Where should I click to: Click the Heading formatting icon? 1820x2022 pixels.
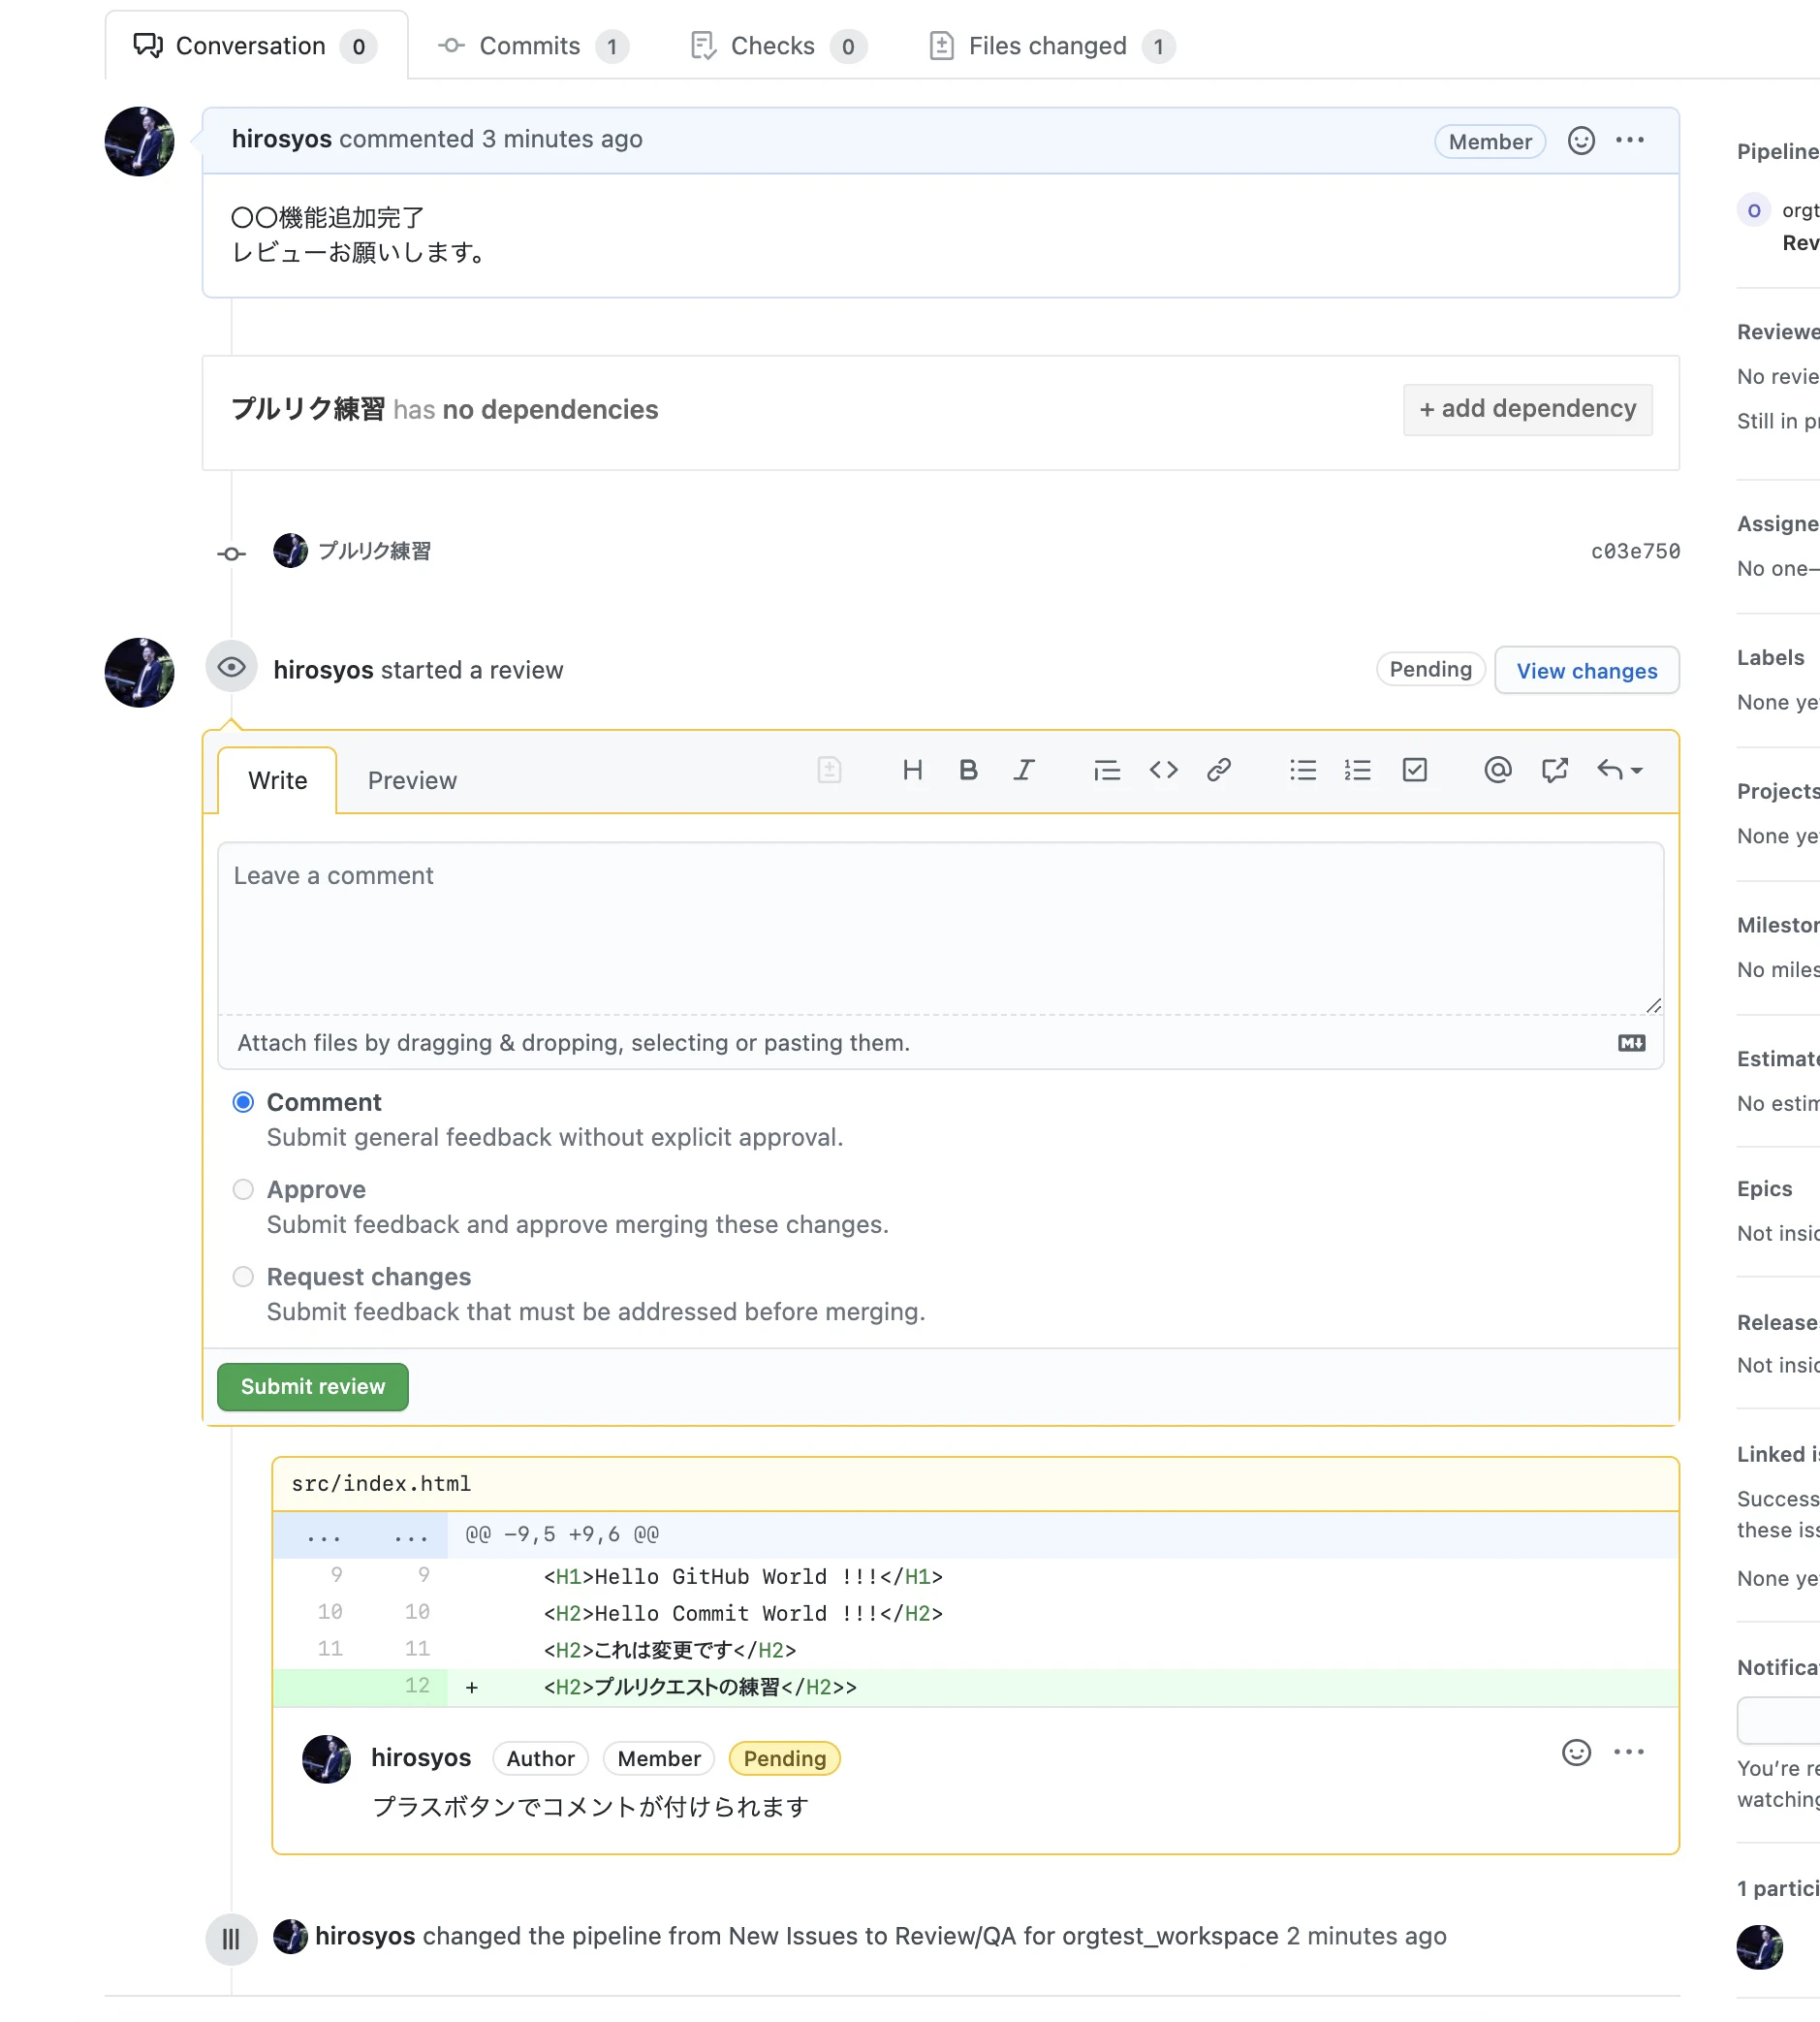(912, 770)
